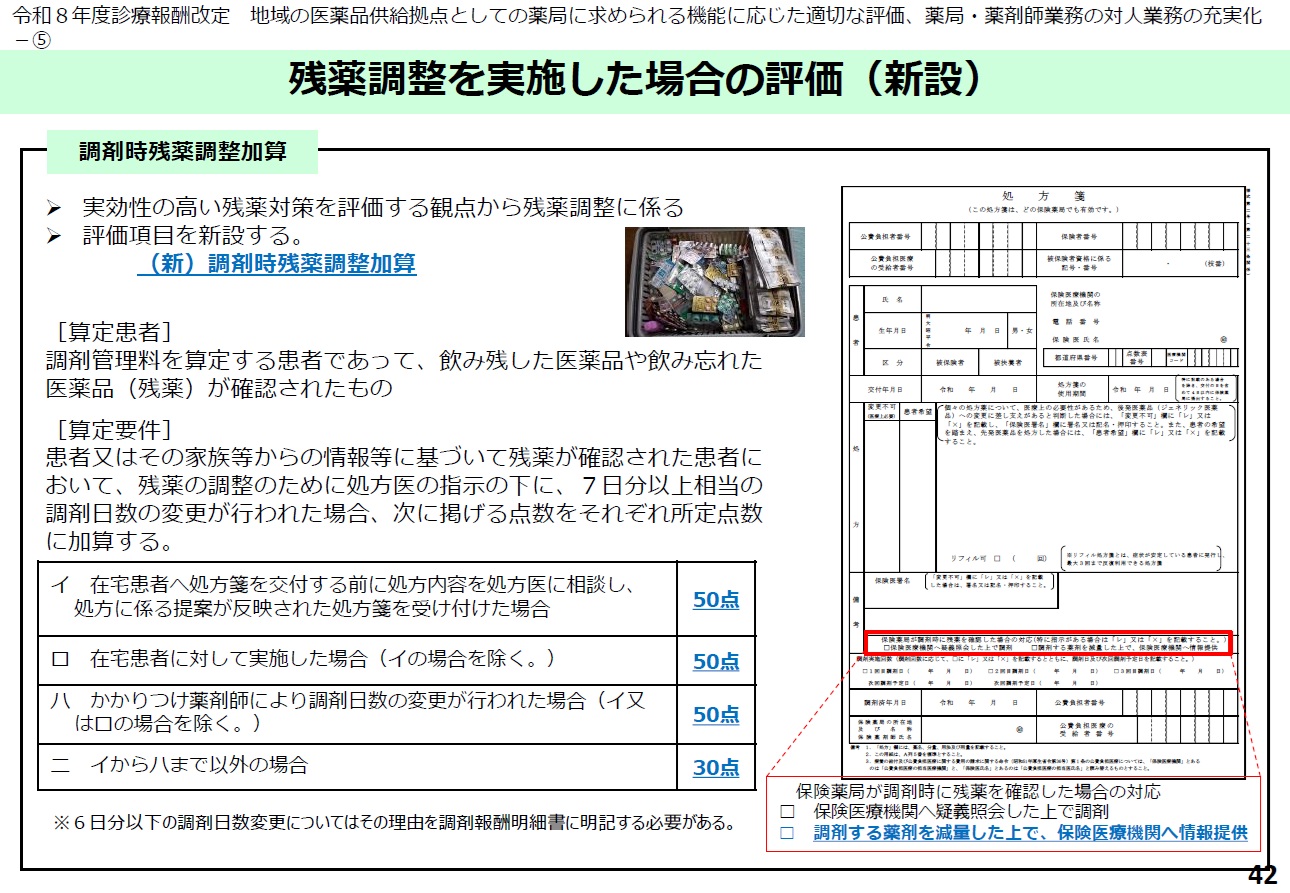The width and height of the screenshot is (1290, 893).
Task: Click the leftover medicine photo thumbnail
Action: pyautogui.click(x=714, y=281)
